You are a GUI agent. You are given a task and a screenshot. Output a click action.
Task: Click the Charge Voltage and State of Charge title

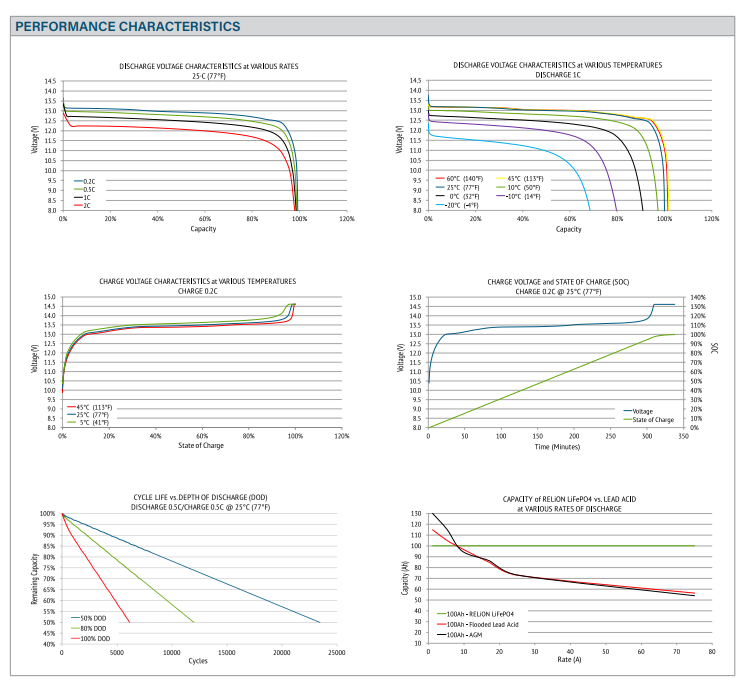pyautogui.click(x=558, y=282)
